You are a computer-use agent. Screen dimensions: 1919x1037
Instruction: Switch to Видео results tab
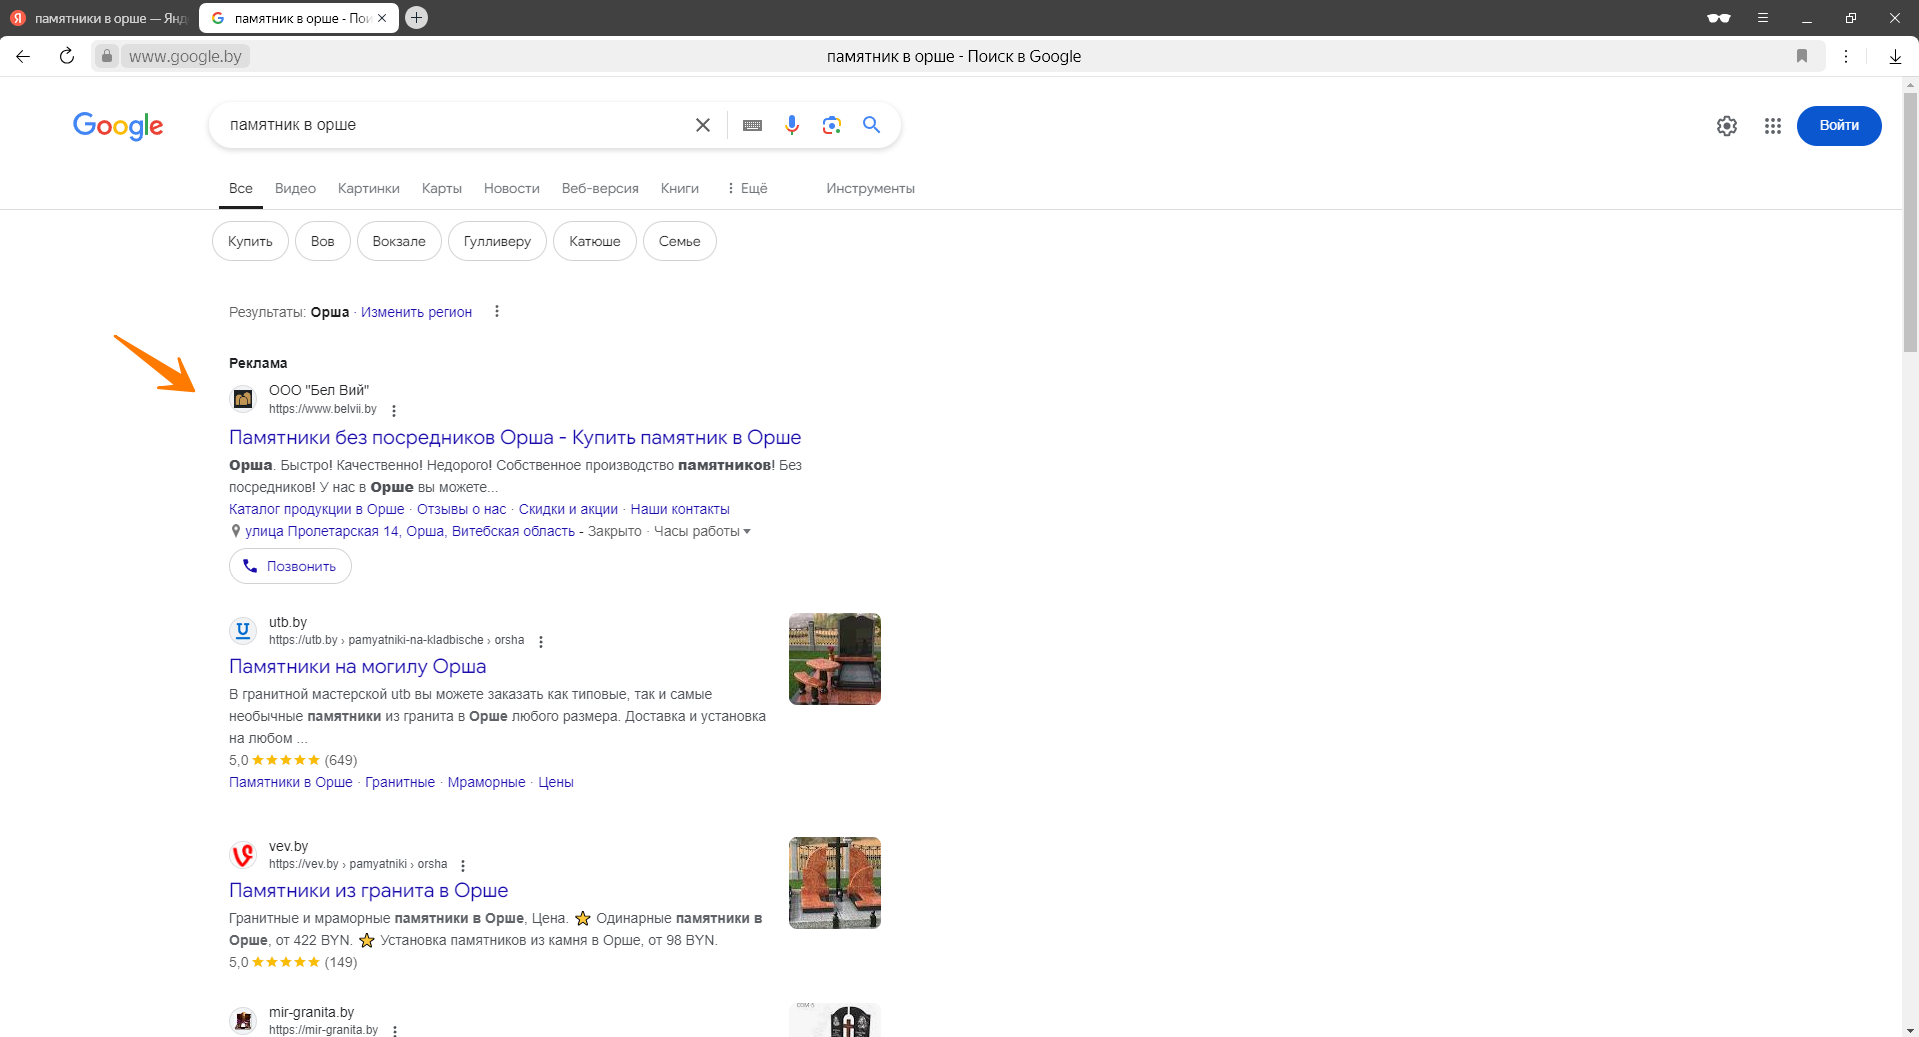pos(295,188)
